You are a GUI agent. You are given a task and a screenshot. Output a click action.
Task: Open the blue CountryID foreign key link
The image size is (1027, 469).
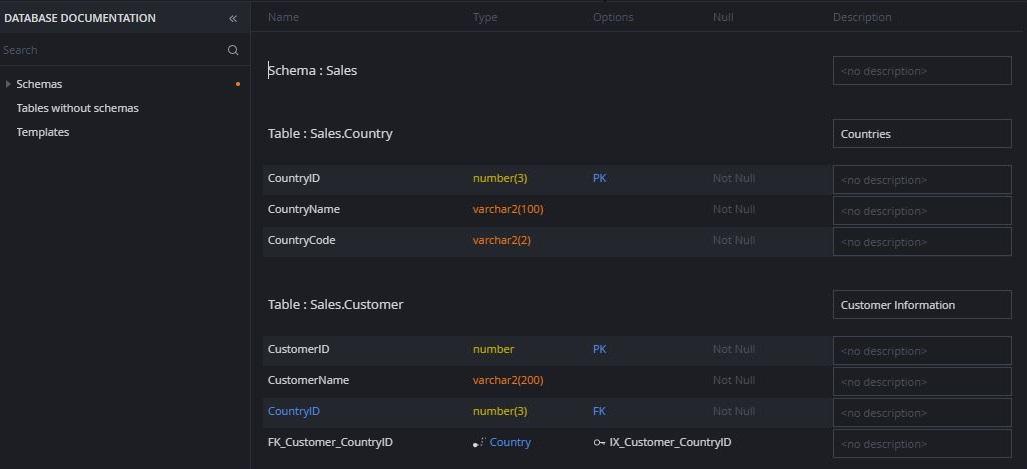click(x=293, y=411)
